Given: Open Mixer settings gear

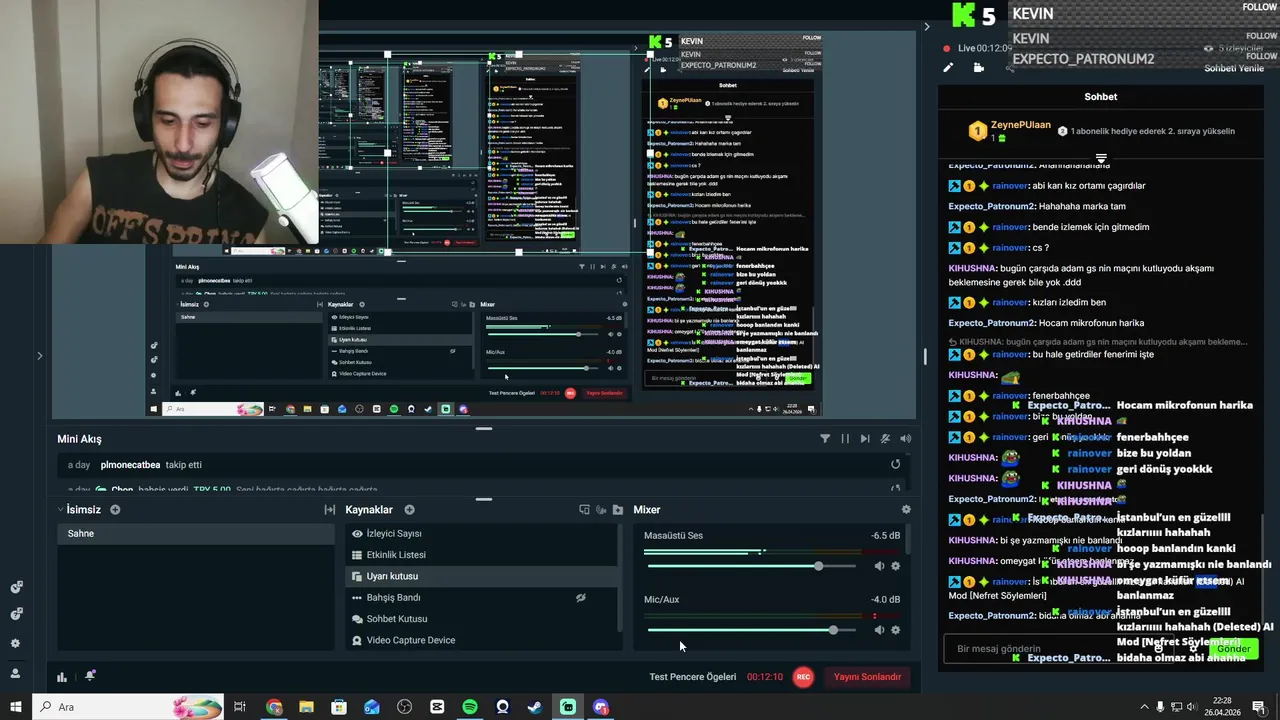Looking at the screenshot, I should click(x=906, y=509).
